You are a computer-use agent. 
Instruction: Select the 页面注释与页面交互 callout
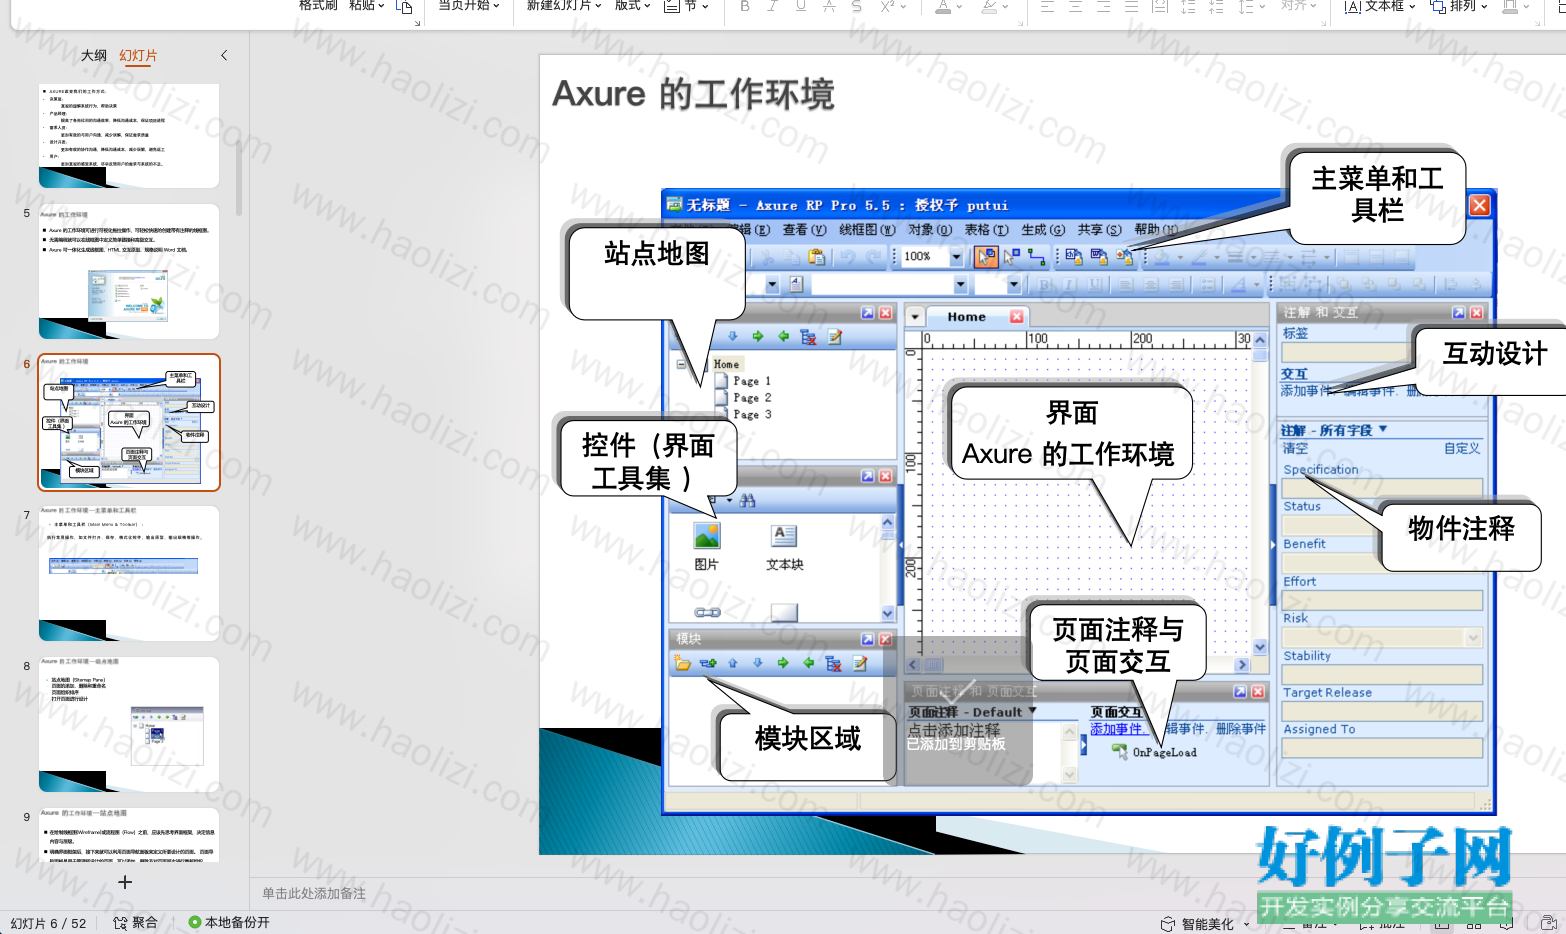pyautogui.click(x=1118, y=645)
